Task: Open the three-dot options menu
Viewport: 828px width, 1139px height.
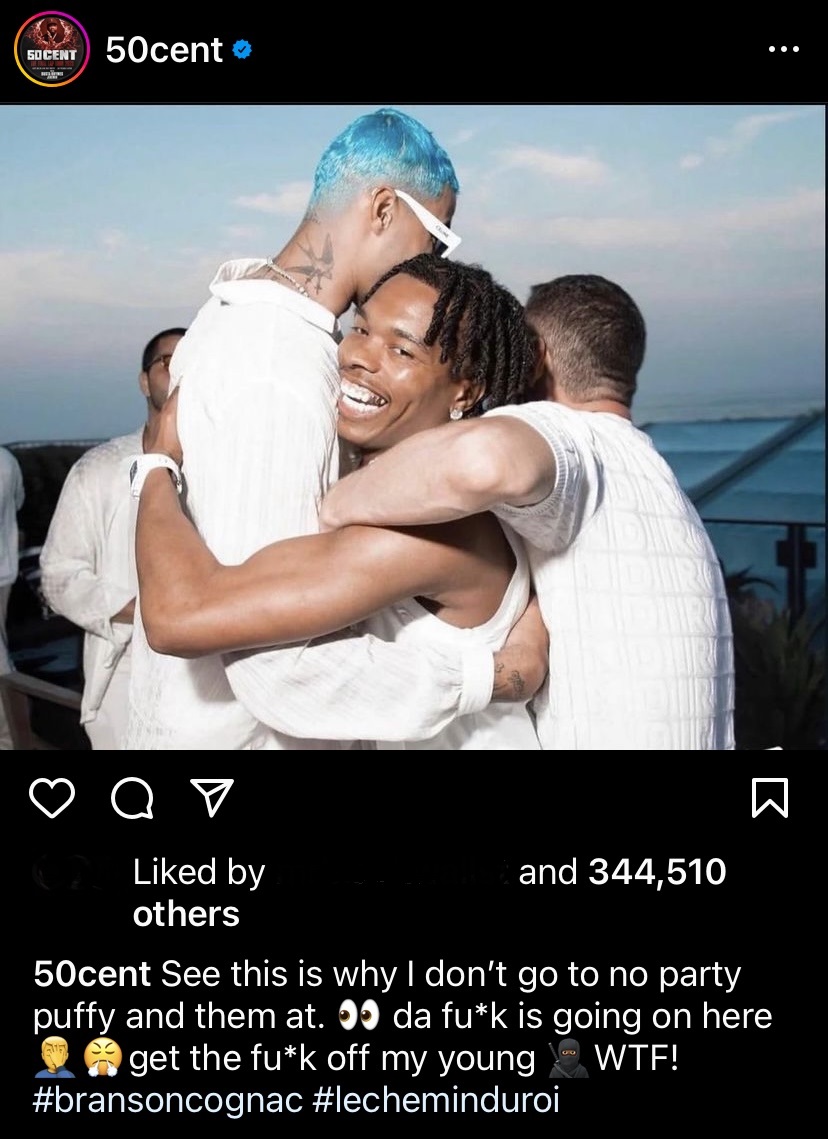Action: point(784,49)
